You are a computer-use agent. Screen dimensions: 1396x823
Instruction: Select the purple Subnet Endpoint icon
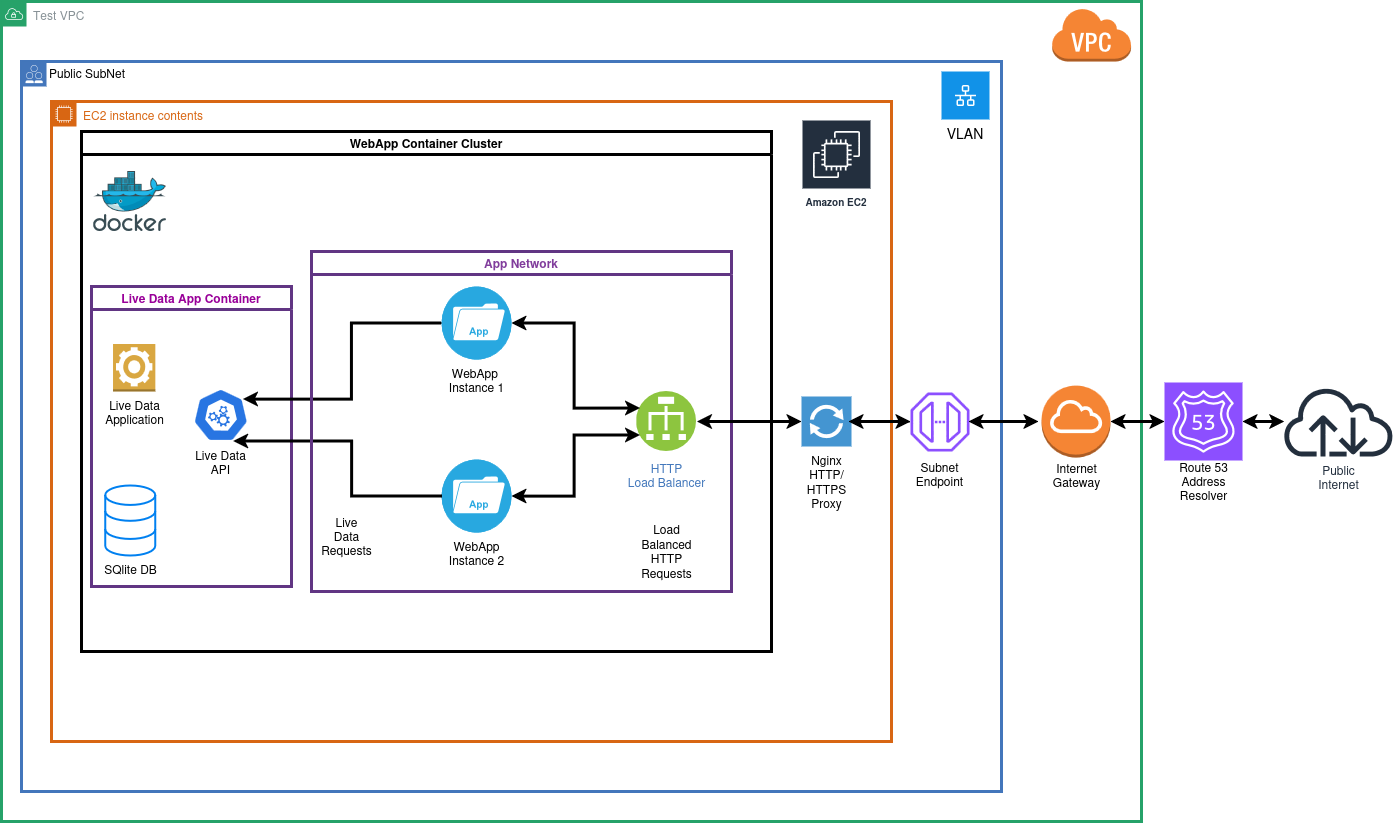click(940, 422)
